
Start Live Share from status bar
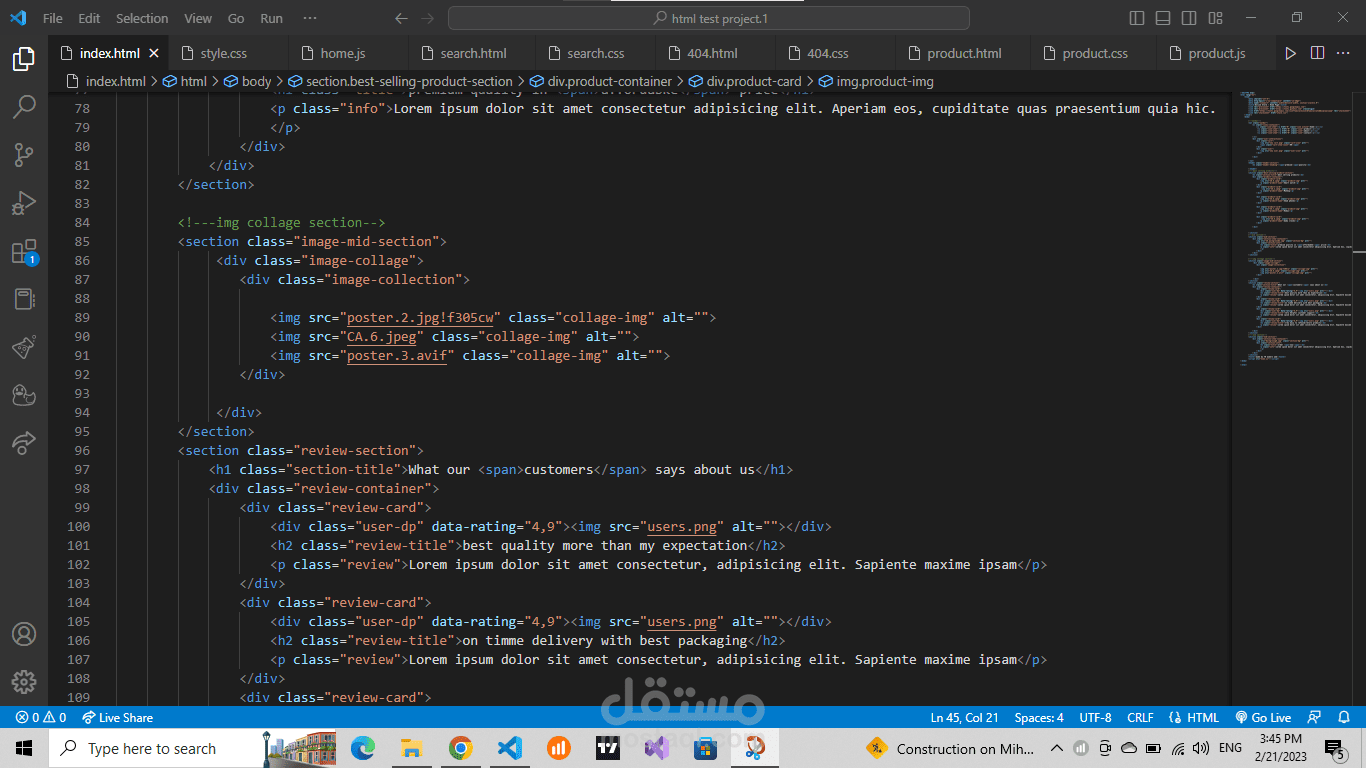pyautogui.click(x=117, y=717)
